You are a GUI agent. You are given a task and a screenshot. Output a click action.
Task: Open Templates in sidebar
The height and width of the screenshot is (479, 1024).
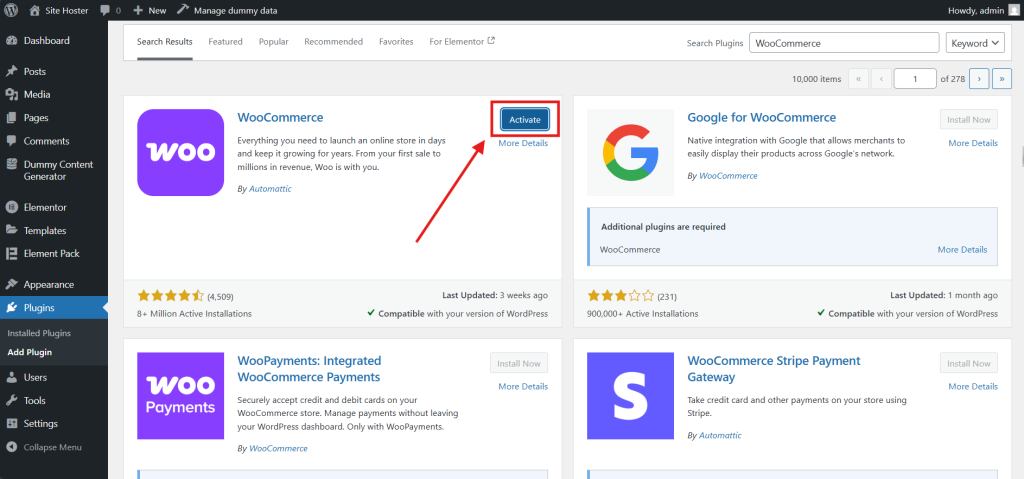pyautogui.click(x=45, y=231)
